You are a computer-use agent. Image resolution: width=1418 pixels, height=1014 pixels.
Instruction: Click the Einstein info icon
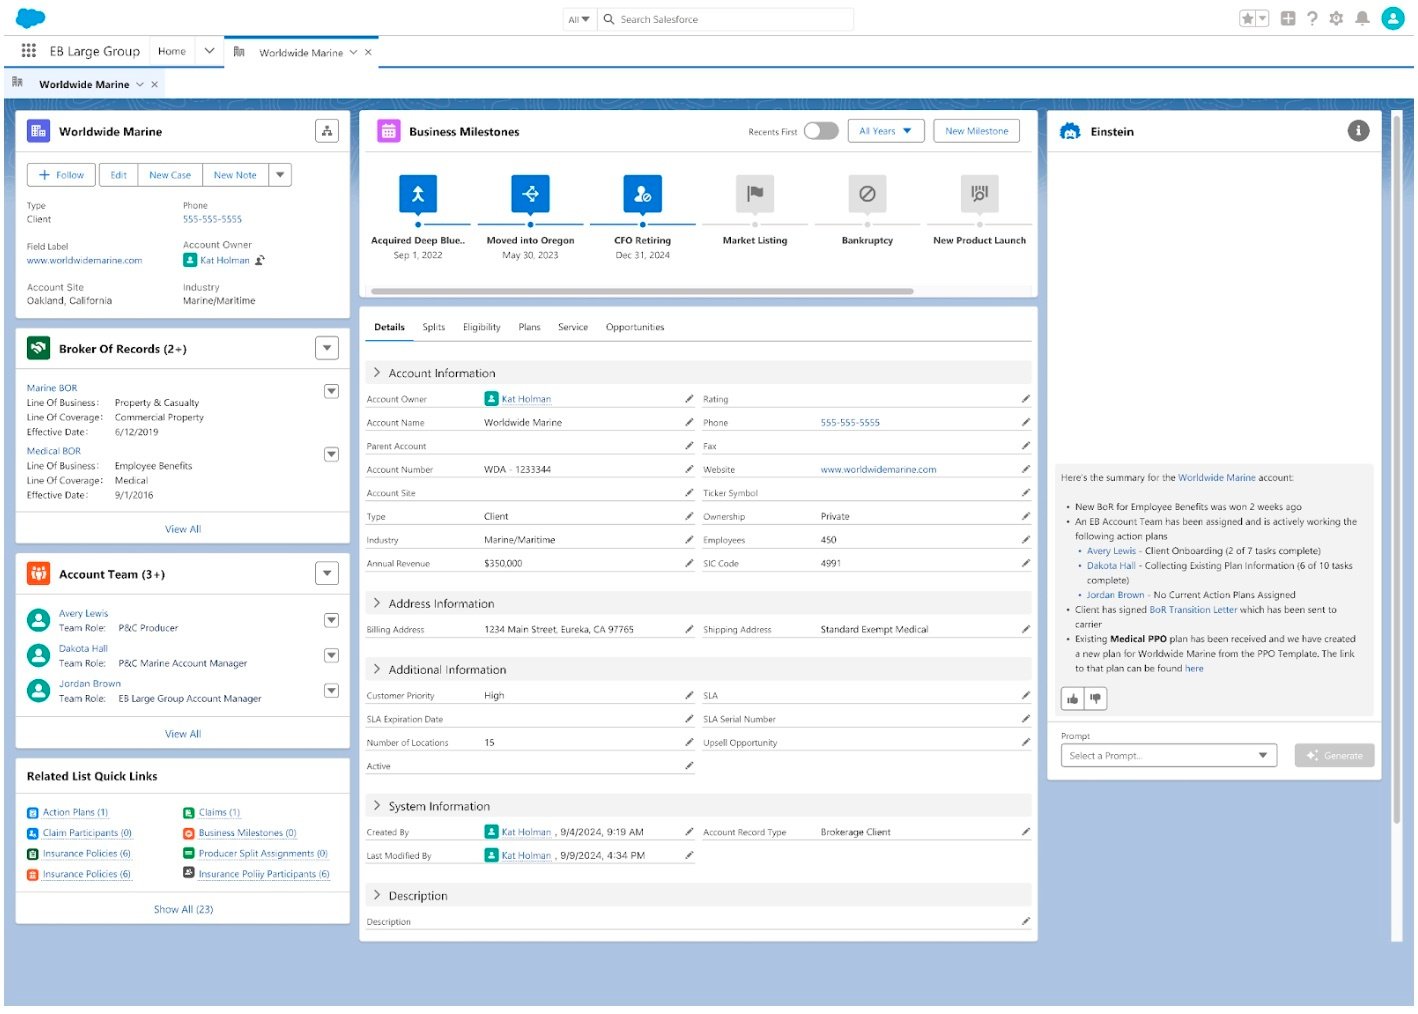(x=1357, y=131)
